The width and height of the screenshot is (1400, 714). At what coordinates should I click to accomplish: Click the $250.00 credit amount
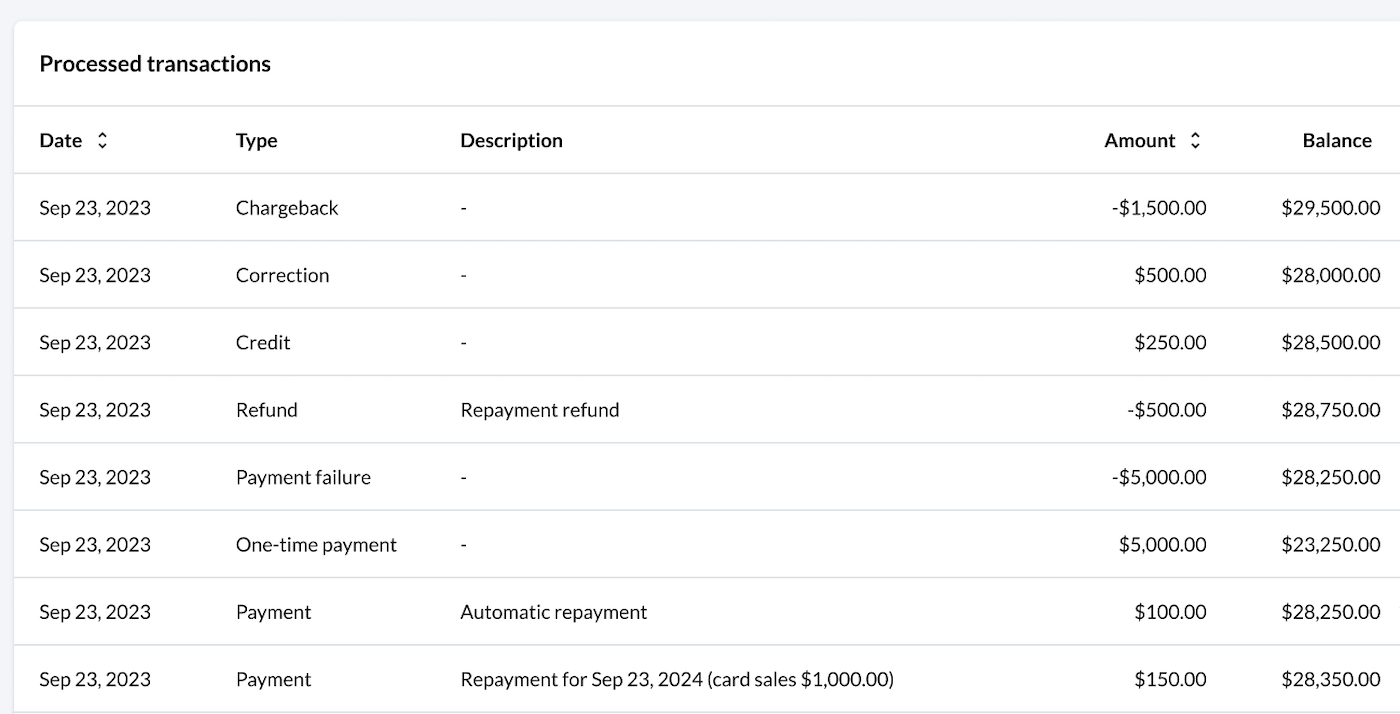click(1170, 342)
